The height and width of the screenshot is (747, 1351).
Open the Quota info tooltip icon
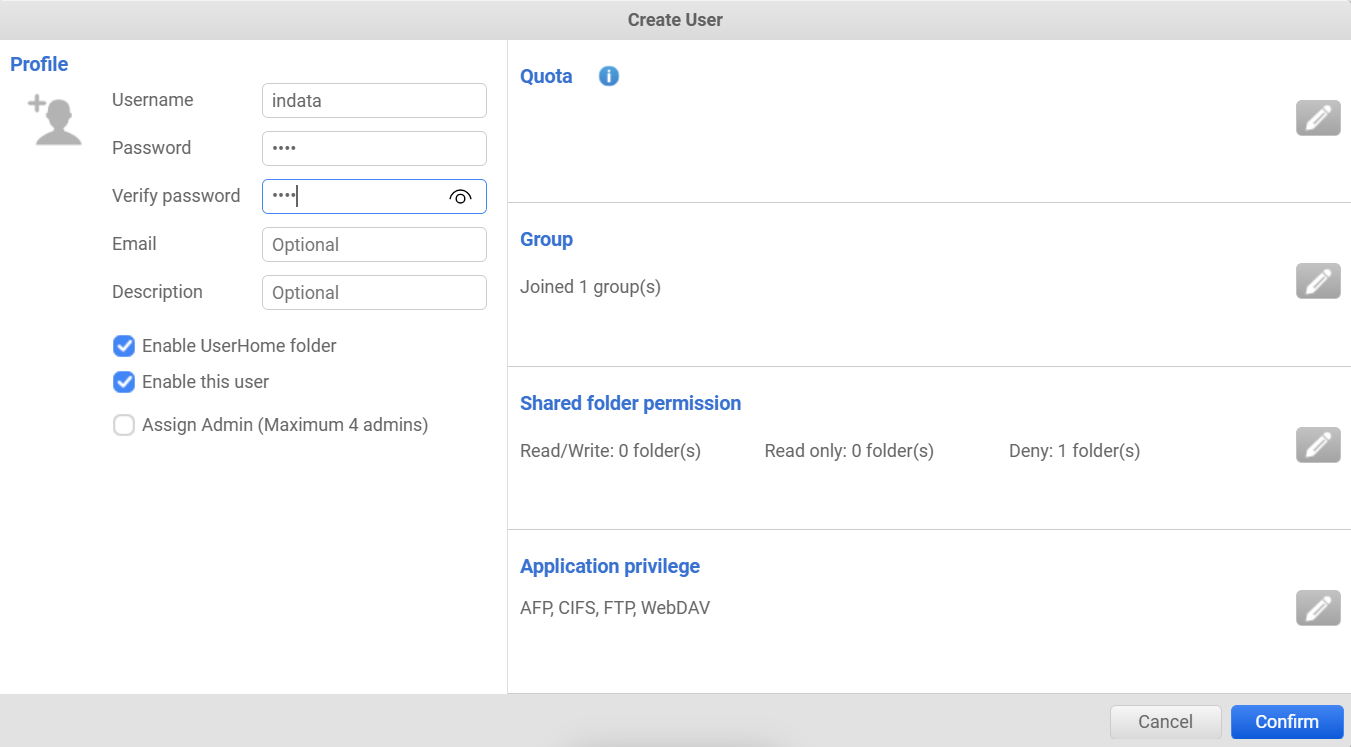click(609, 76)
